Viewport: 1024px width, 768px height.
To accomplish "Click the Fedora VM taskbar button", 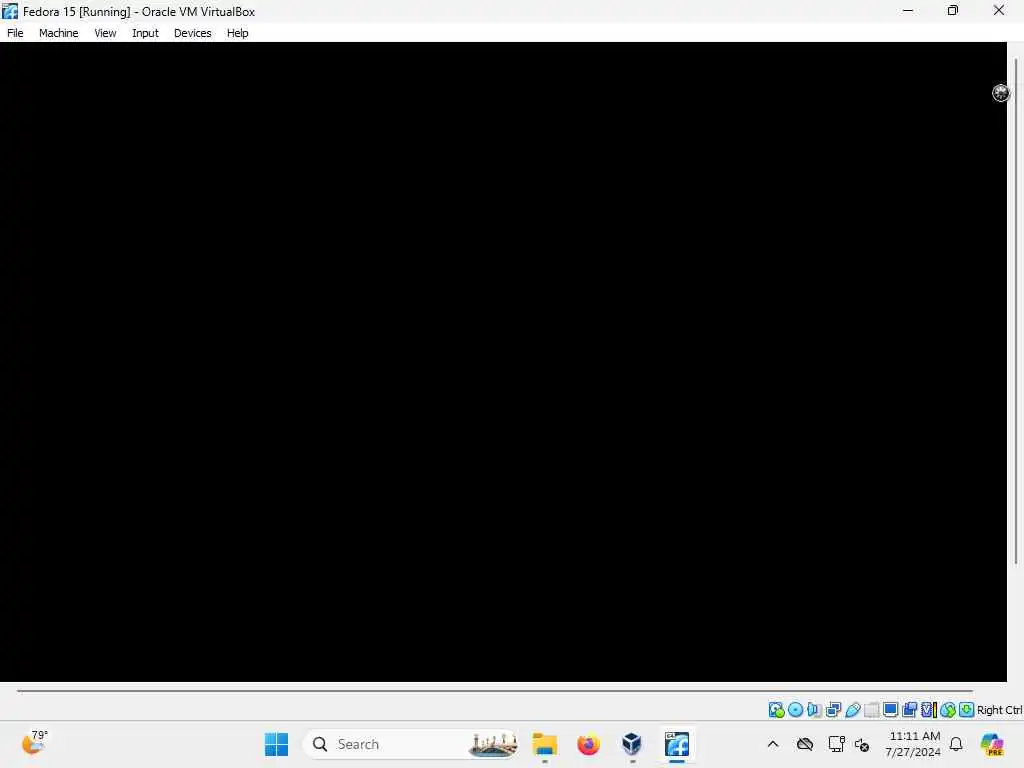I will (677, 744).
